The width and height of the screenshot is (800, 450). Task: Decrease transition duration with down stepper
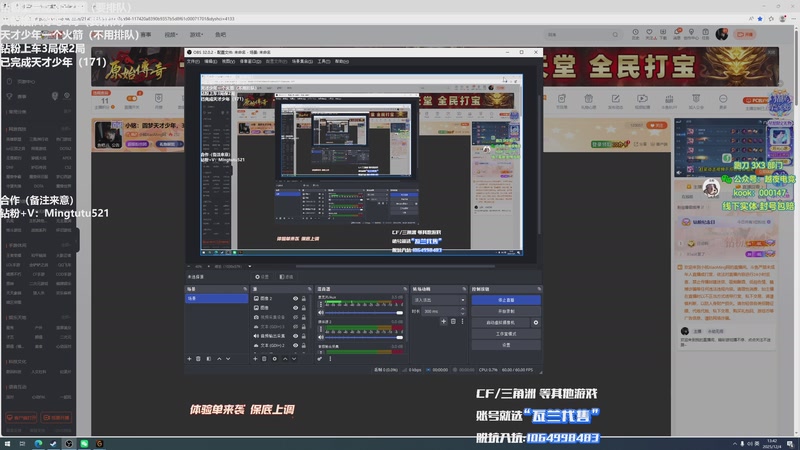pos(463,313)
